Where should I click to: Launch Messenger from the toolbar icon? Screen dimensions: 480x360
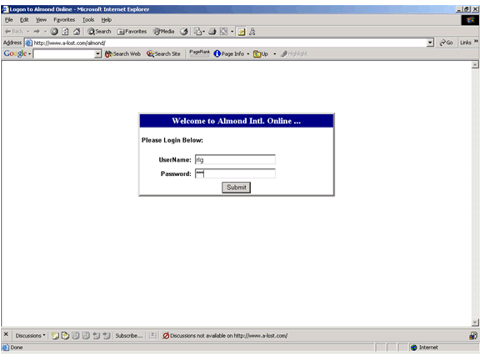tap(252, 32)
